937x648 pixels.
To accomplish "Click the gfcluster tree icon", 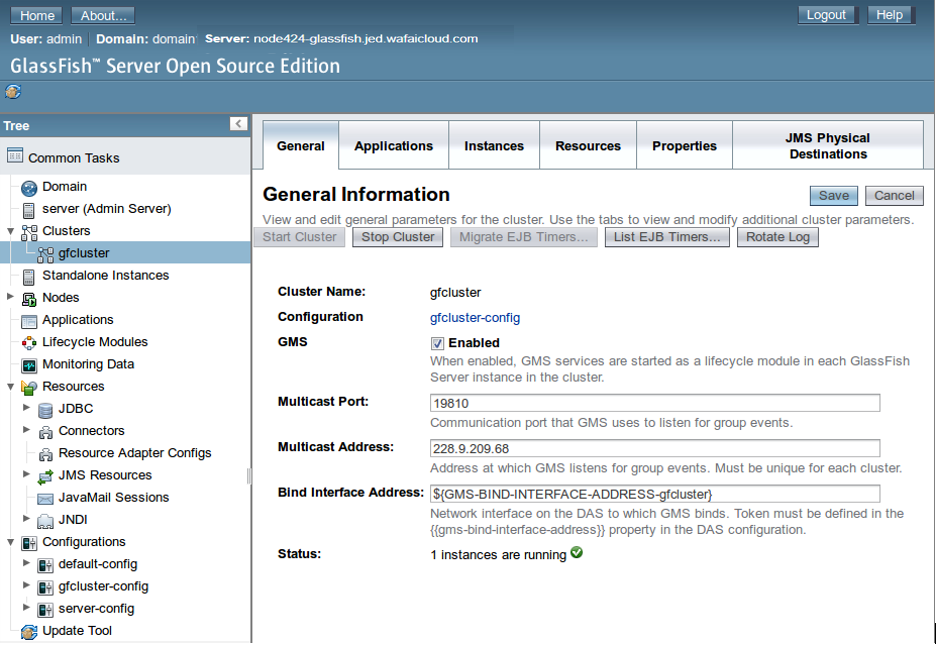I will tap(45, 255).
